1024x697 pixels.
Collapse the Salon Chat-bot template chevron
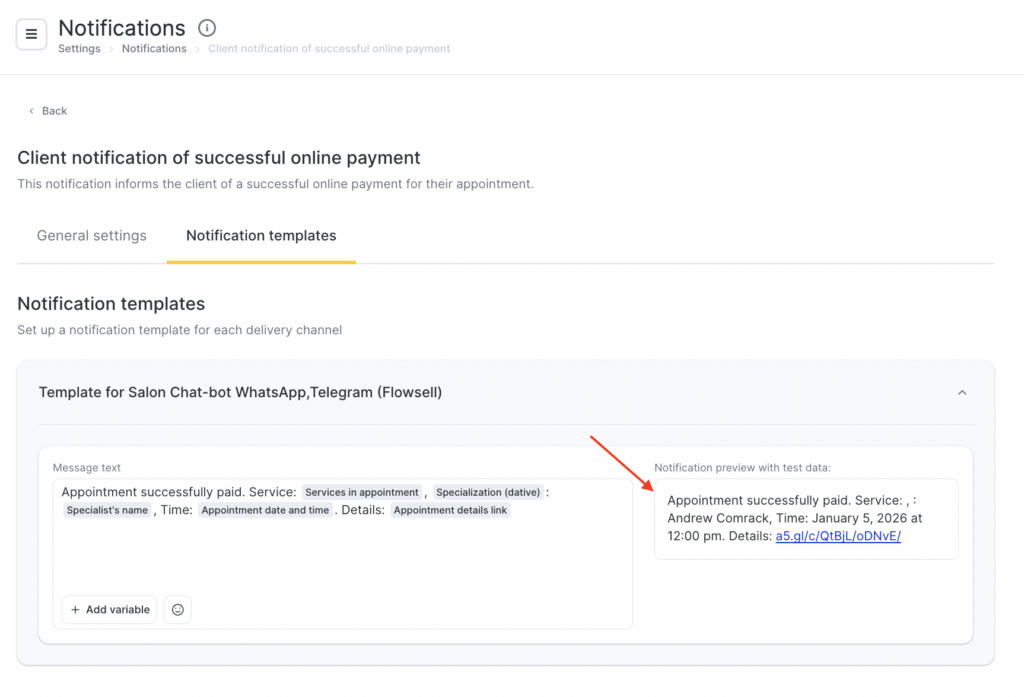[962, 393]
